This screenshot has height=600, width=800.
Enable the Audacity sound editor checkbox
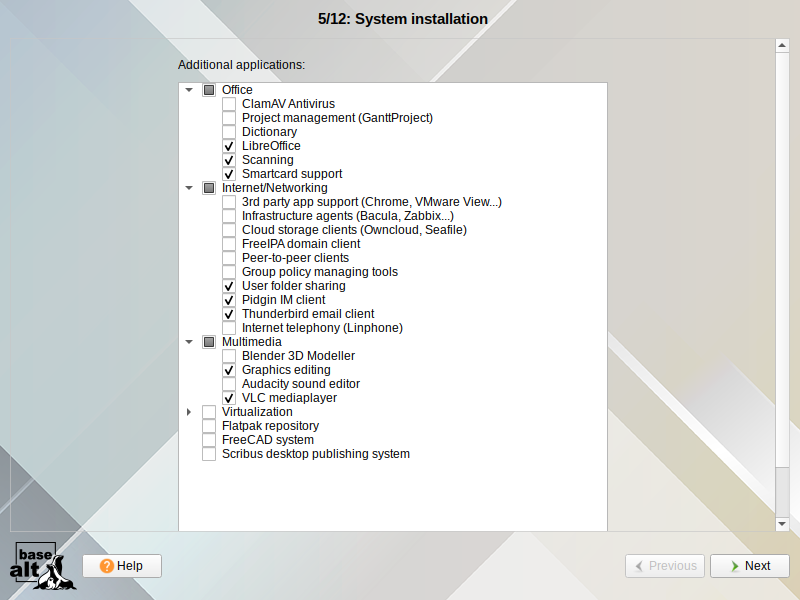click(229, 384)
